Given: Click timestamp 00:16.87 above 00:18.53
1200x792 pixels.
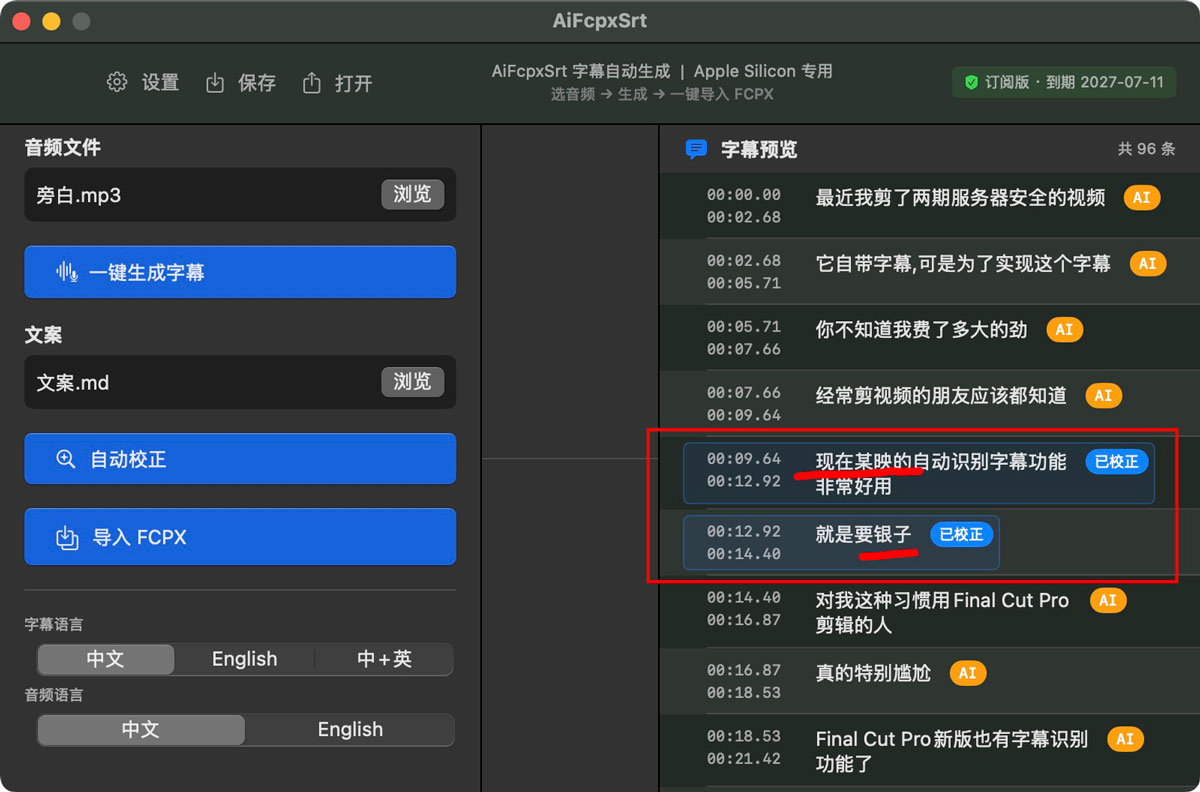Looking at the screenshot, I should [x=743, y=670].
